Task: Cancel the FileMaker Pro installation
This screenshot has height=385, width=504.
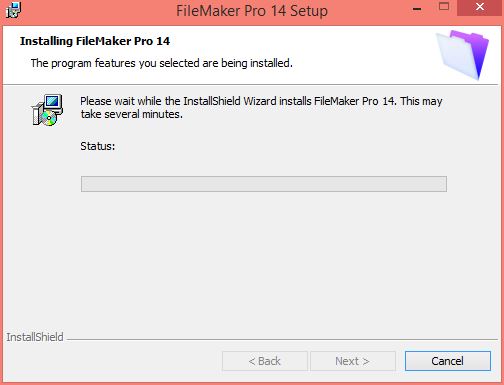Action: (x=448, y=361)
